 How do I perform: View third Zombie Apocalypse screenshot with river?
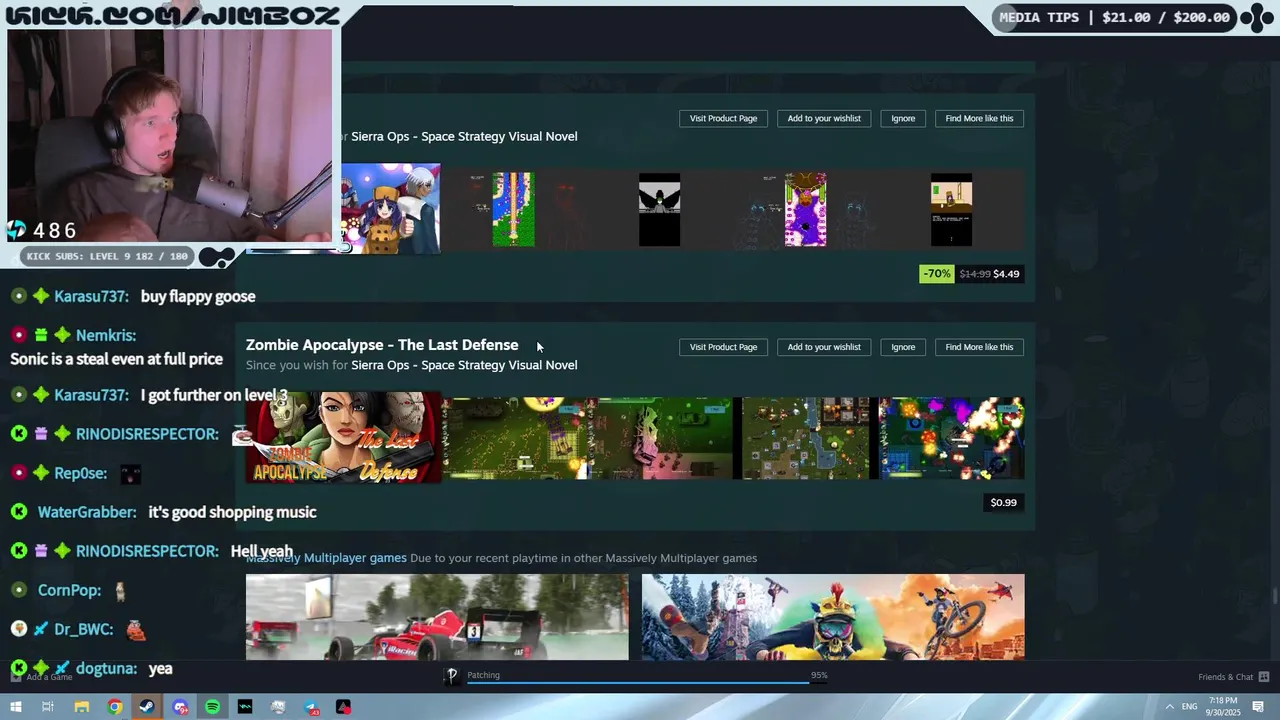[x=806, y=438]
